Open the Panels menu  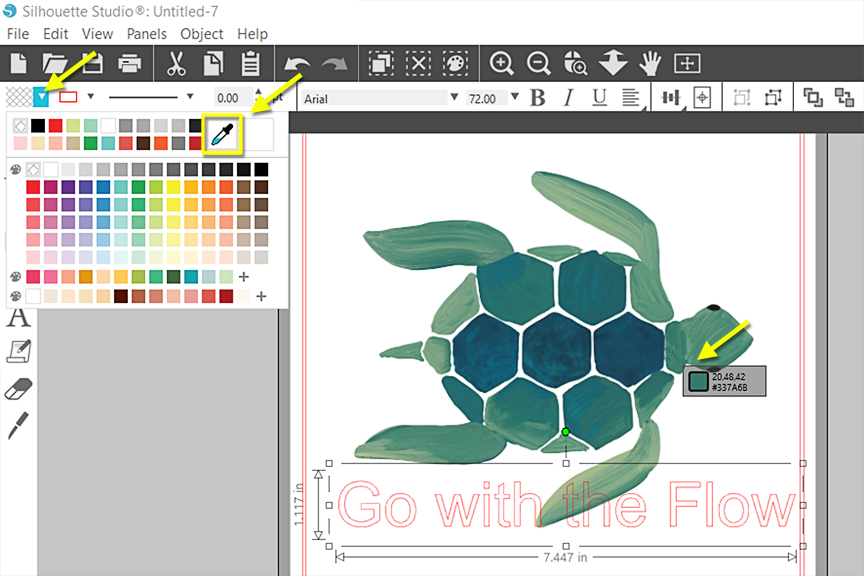tap(147, 34)
